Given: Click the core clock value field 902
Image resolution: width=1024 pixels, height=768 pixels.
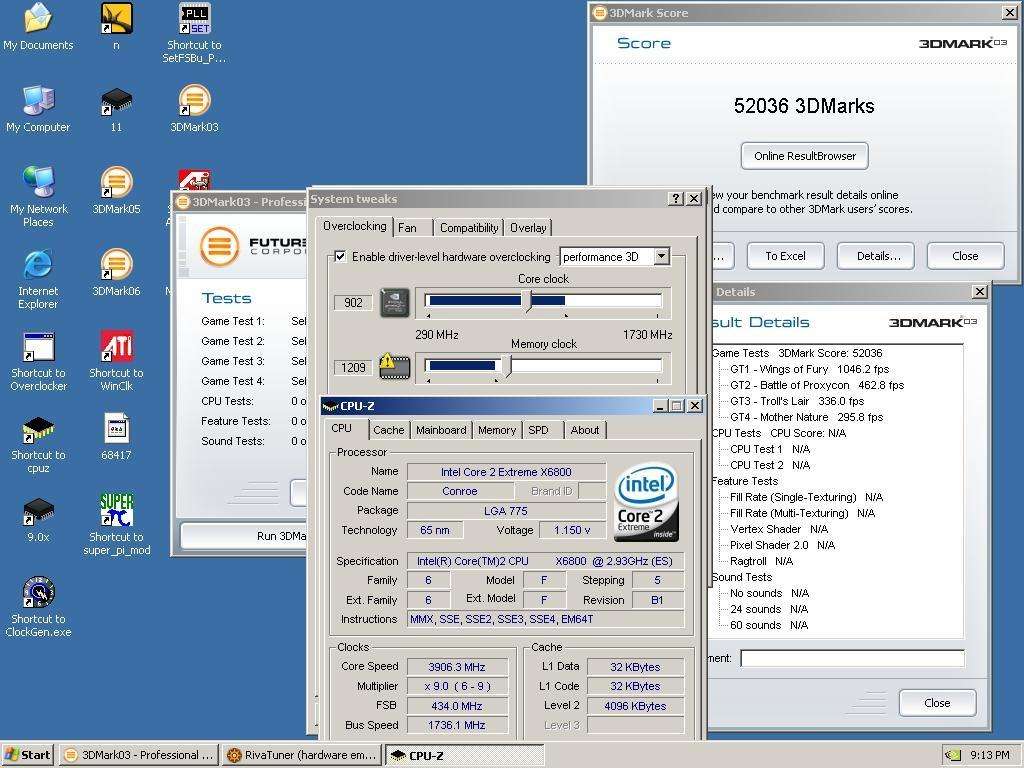Looking at the screenshot, I should pos(353,302).
